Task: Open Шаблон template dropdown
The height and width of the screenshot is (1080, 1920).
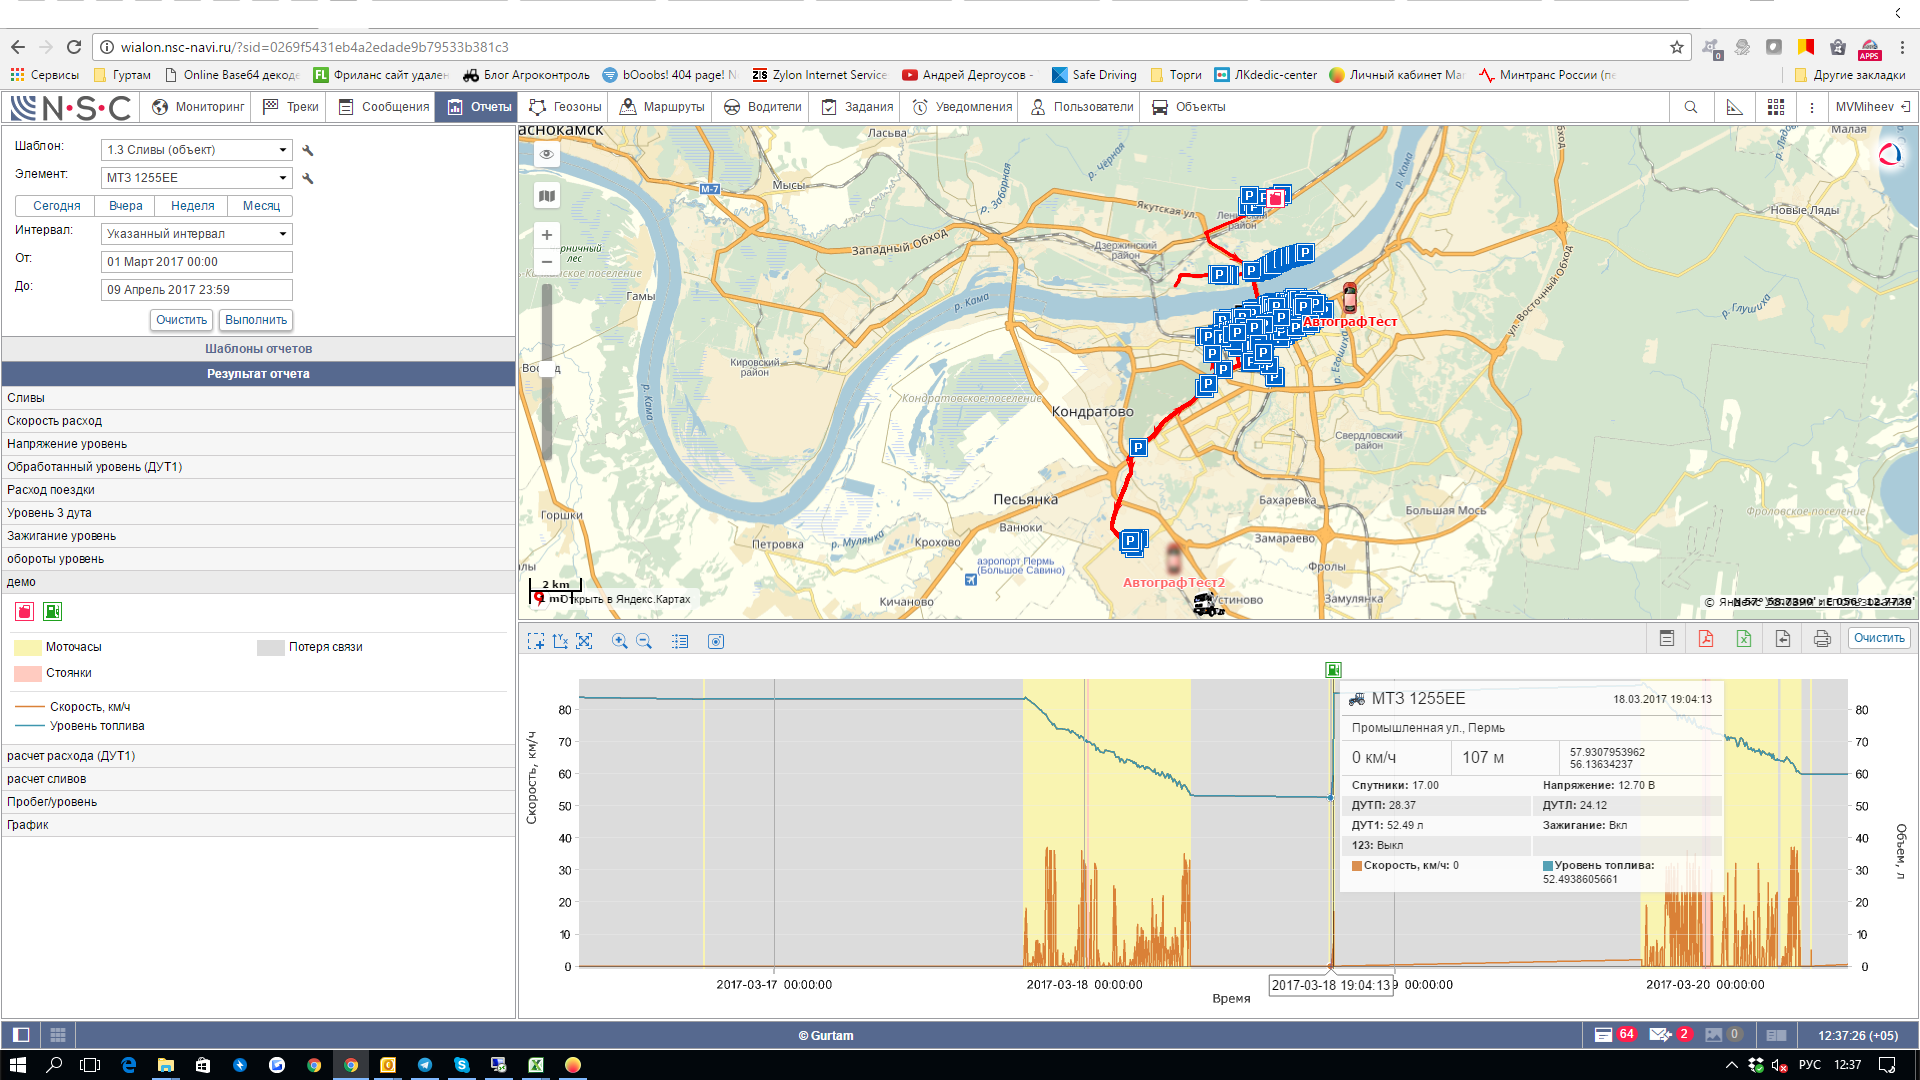Action: point(197,150)
